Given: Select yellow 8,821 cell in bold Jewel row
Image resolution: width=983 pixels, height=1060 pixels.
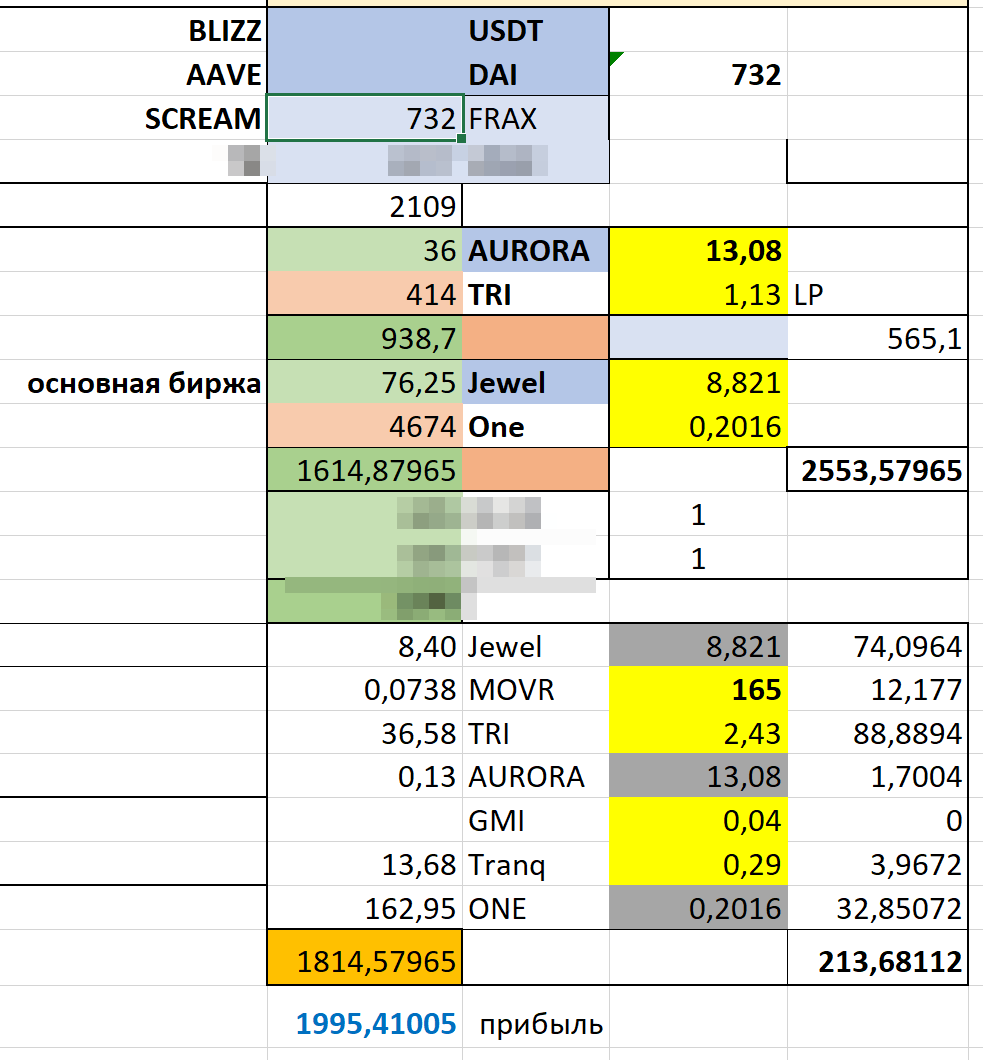Looking at the screenshot, I should pos(698,382).
